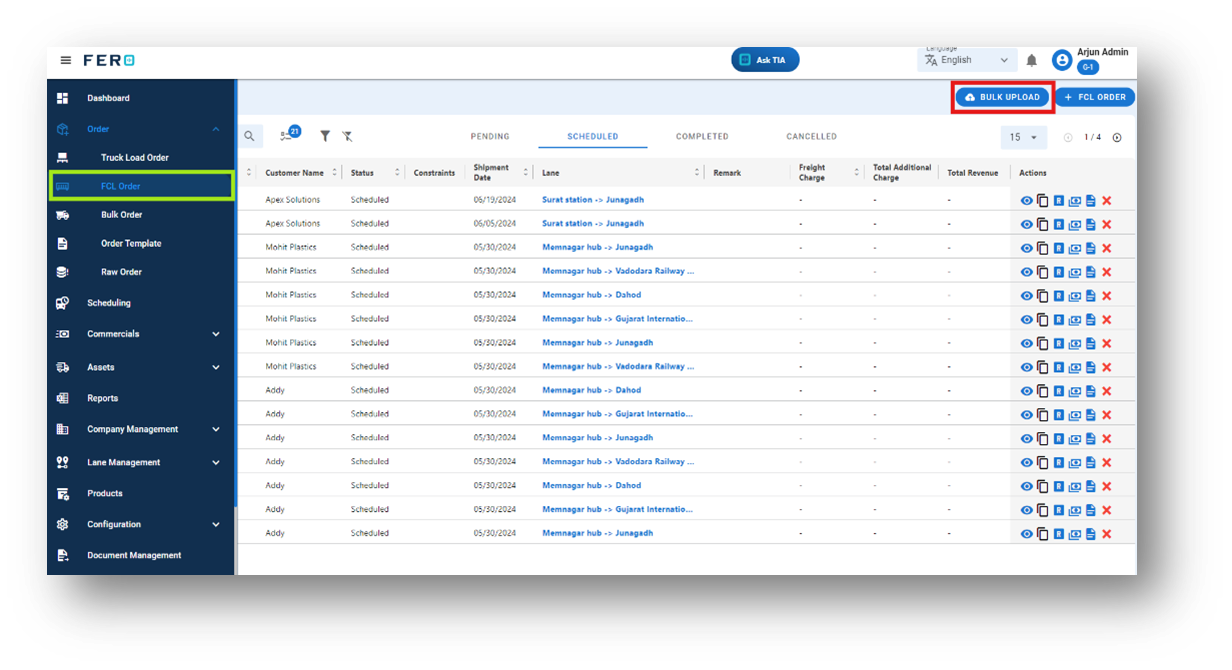Screen dimensions: 1232x670
Task: Open the route icon with 21 badge
Action: click(290, 134)
